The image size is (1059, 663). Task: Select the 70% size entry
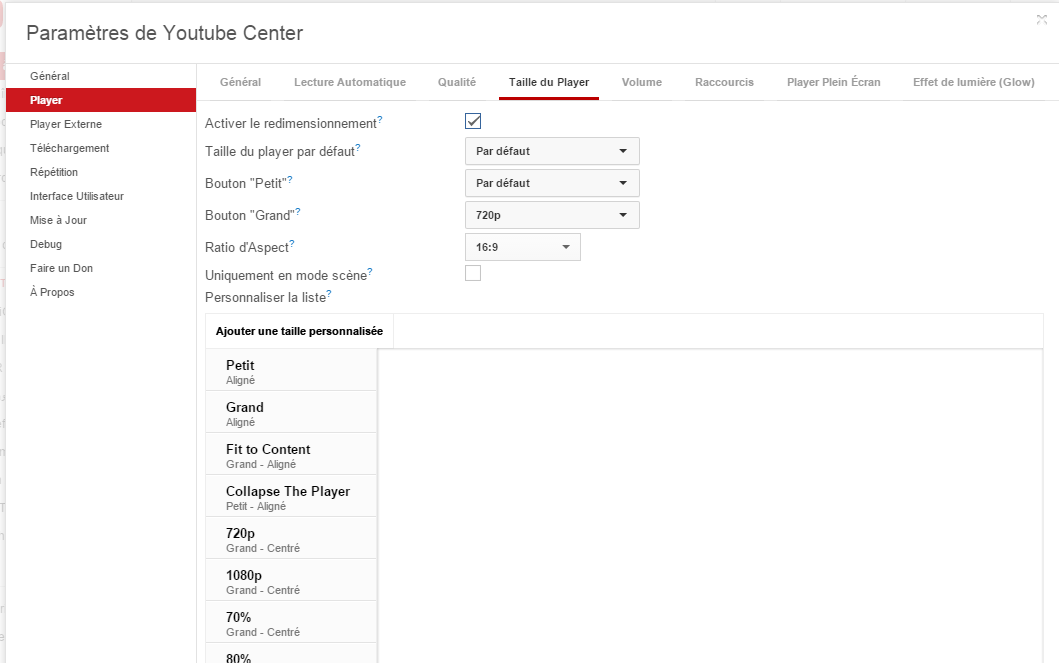tap(291, 622)
